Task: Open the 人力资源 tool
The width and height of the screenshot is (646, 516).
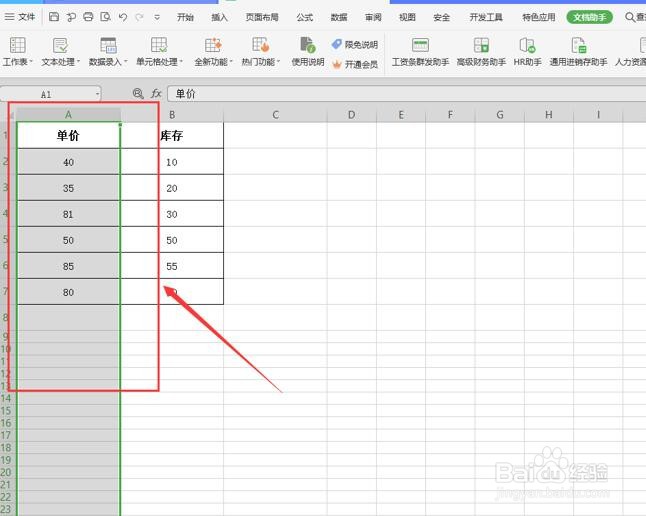Action: tap(631, 52)
